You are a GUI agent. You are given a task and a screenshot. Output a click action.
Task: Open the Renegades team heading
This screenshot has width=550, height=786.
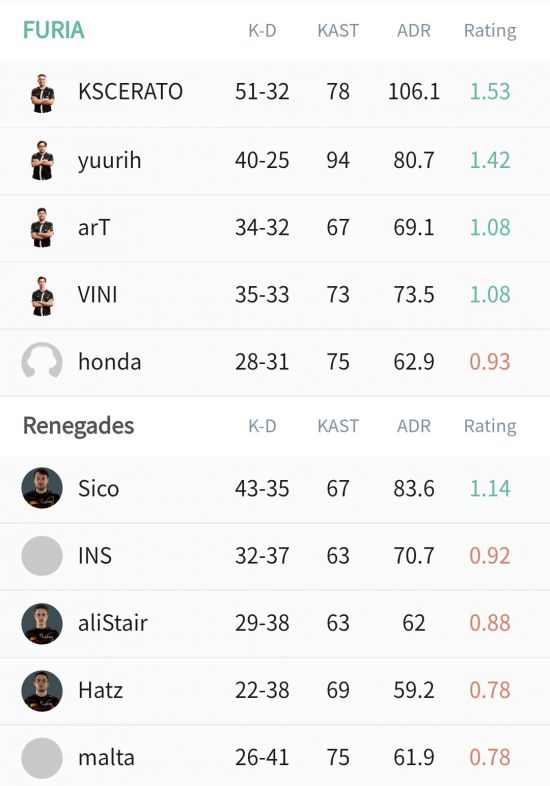[79, 426]
